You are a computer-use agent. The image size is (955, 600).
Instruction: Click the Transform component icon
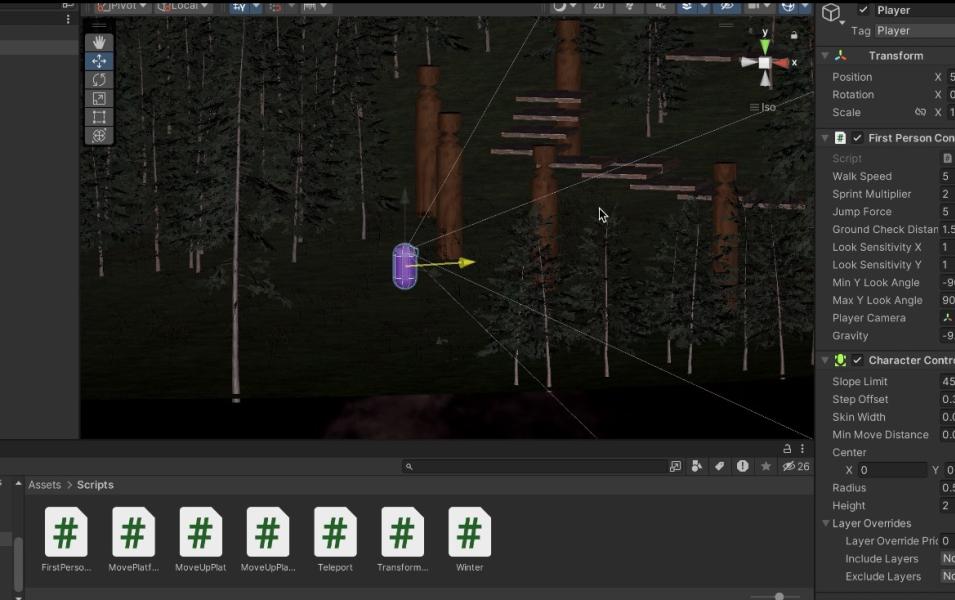tap(840, 55)
